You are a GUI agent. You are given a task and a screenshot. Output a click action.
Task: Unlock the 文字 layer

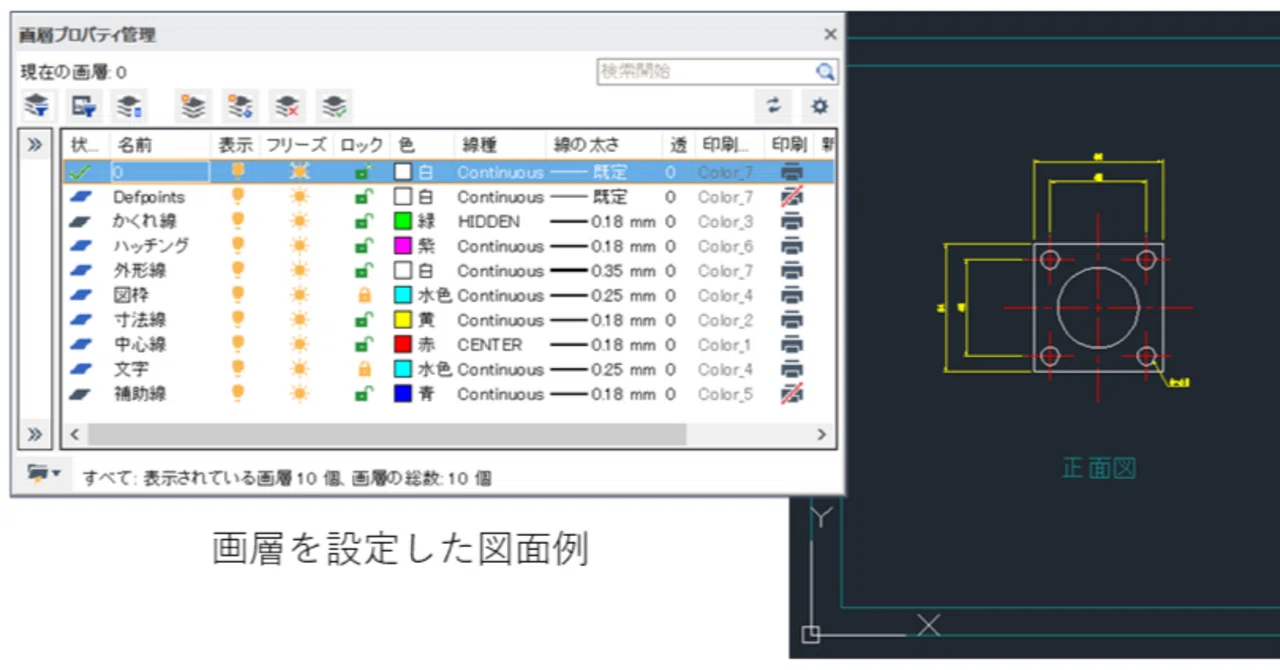[364, 369]
